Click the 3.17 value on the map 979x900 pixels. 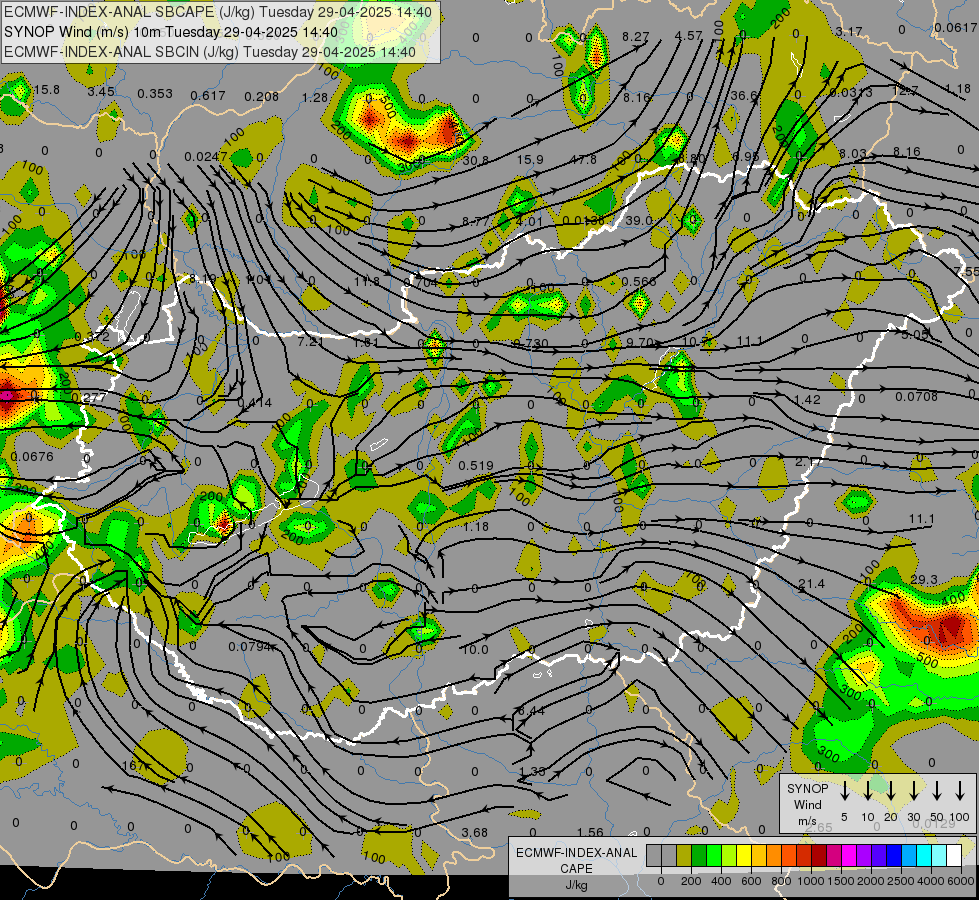pos(849,31)
